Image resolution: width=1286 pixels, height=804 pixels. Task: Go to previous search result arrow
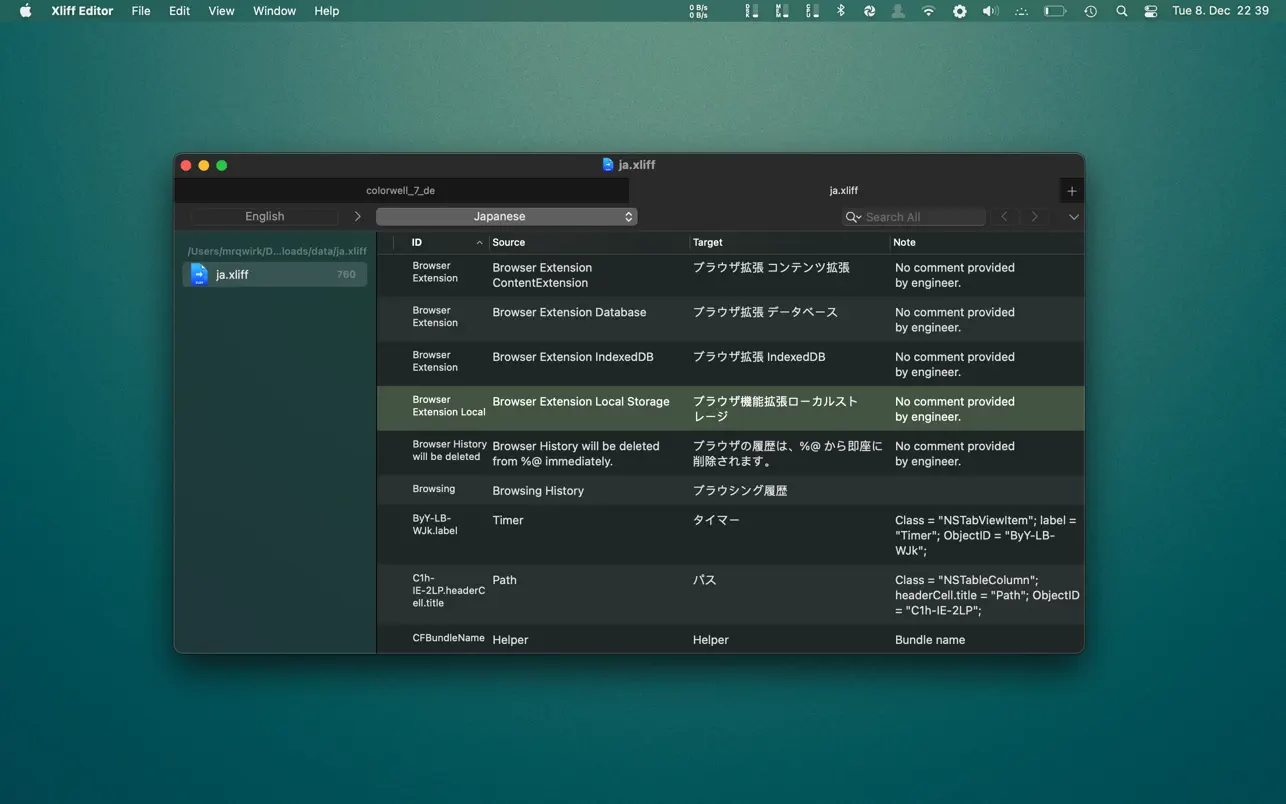(x=1004, y=217)
